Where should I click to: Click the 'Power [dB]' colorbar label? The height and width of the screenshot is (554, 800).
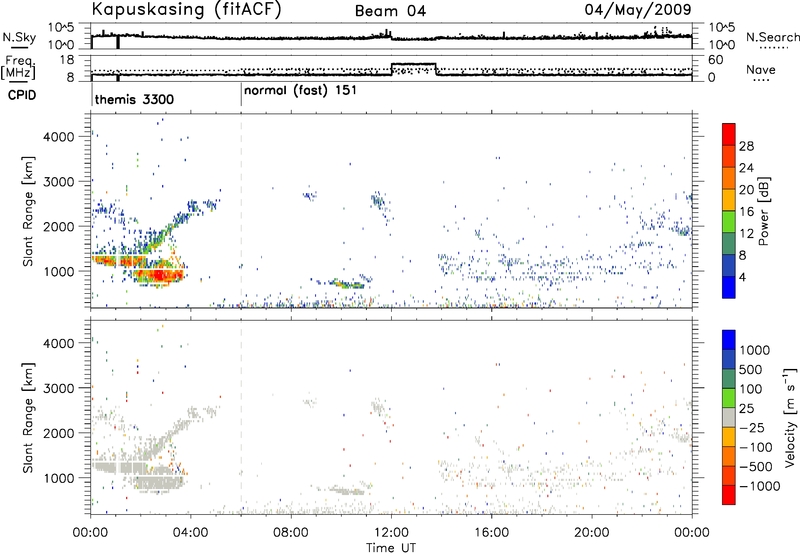tap(763, 211)
